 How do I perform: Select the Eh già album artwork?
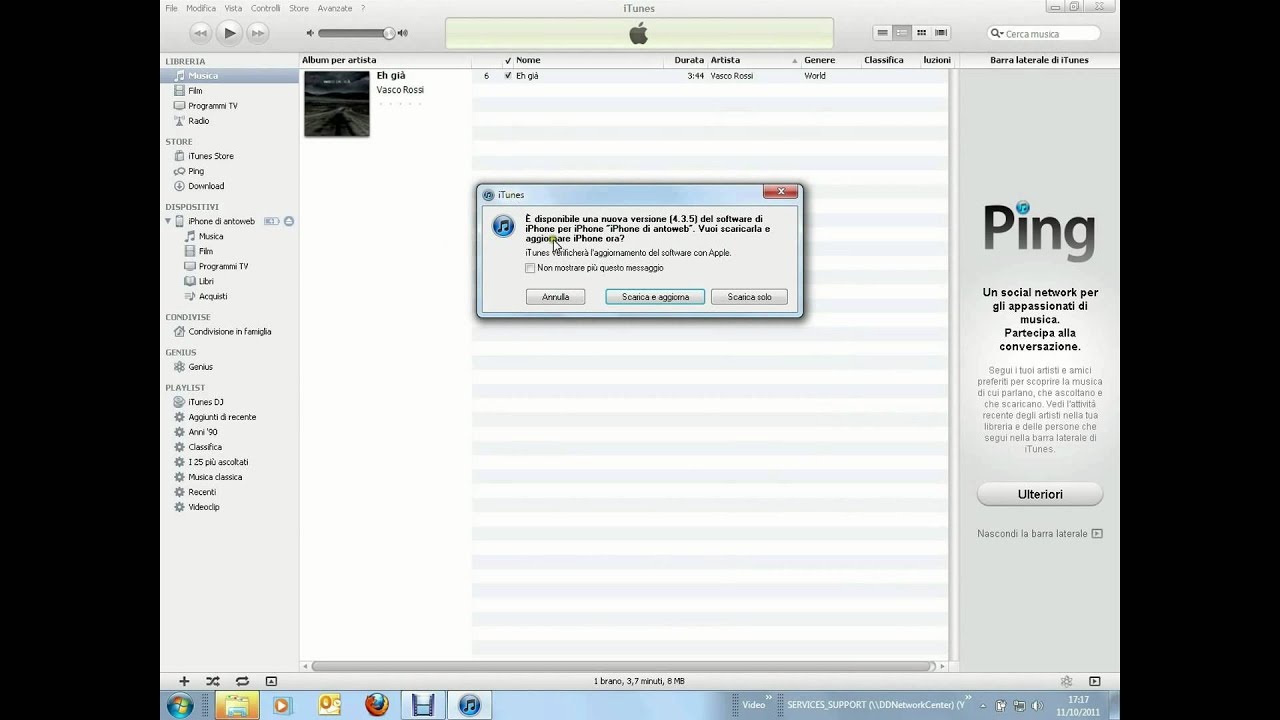(x=337, y=104)
